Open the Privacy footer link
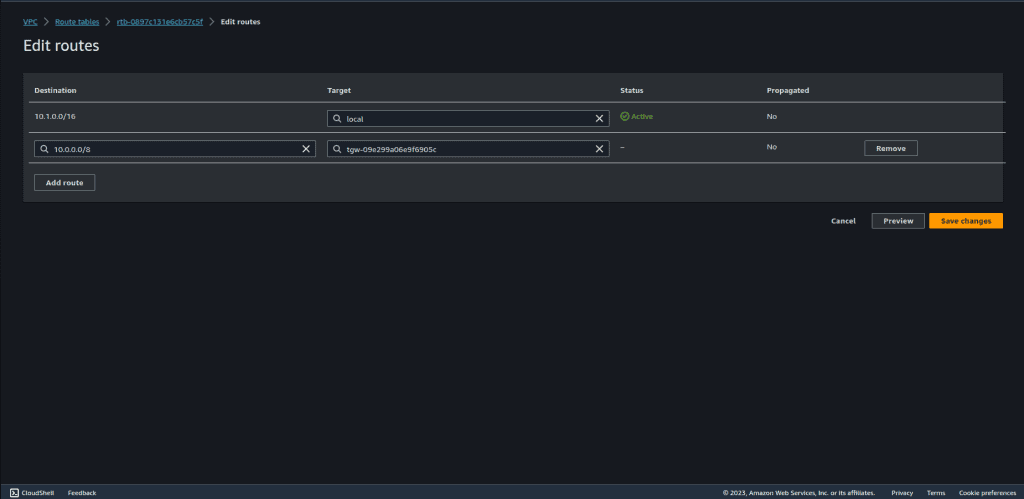Image resolution: width=1024 pixels, height=499 pixels. [x=902, y=493]
